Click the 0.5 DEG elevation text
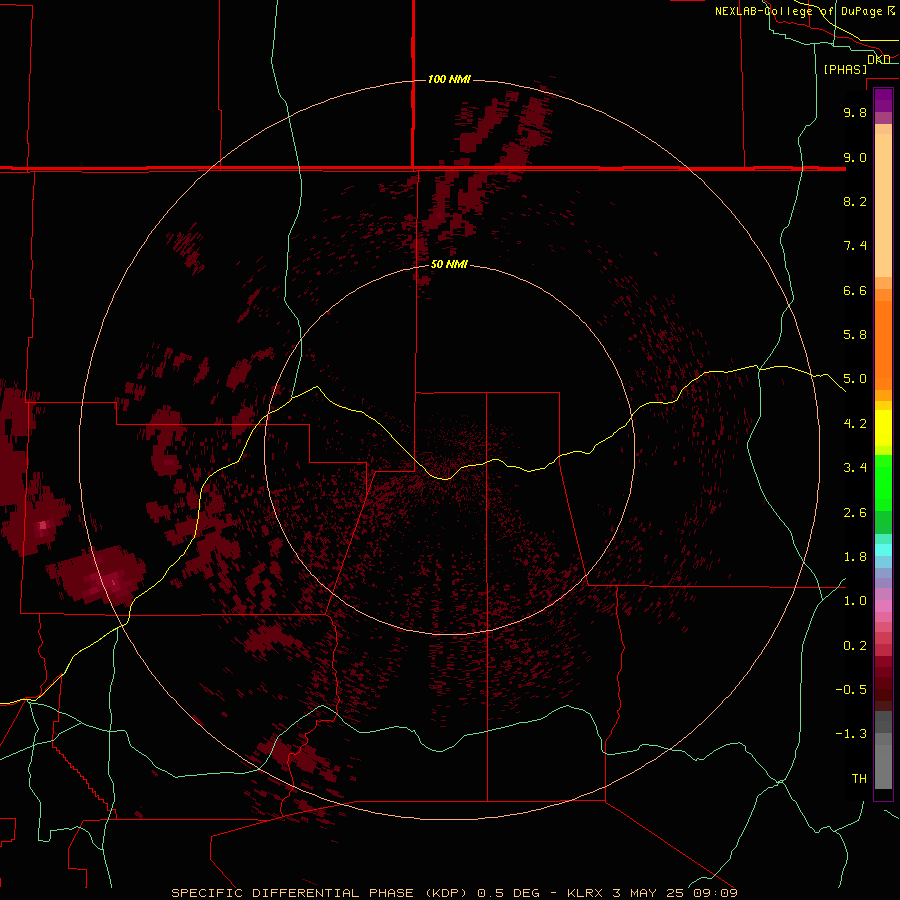This screenshot has width=900, height=900. tap(509, 893)
